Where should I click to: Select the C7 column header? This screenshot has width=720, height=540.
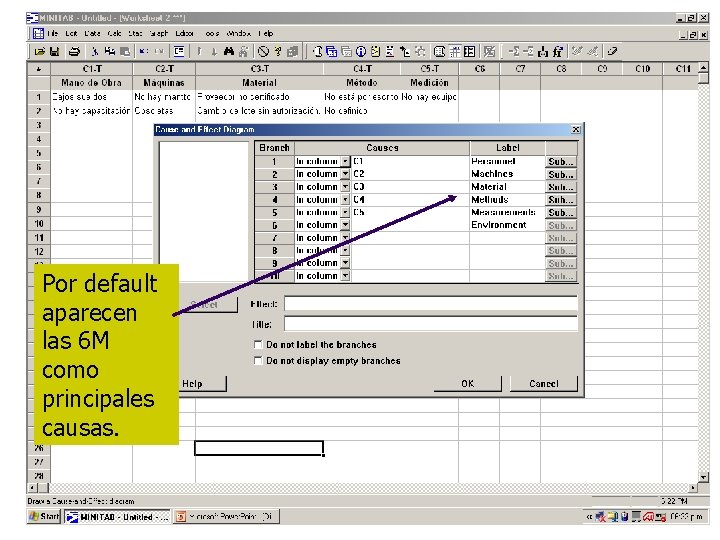[520, 69]
